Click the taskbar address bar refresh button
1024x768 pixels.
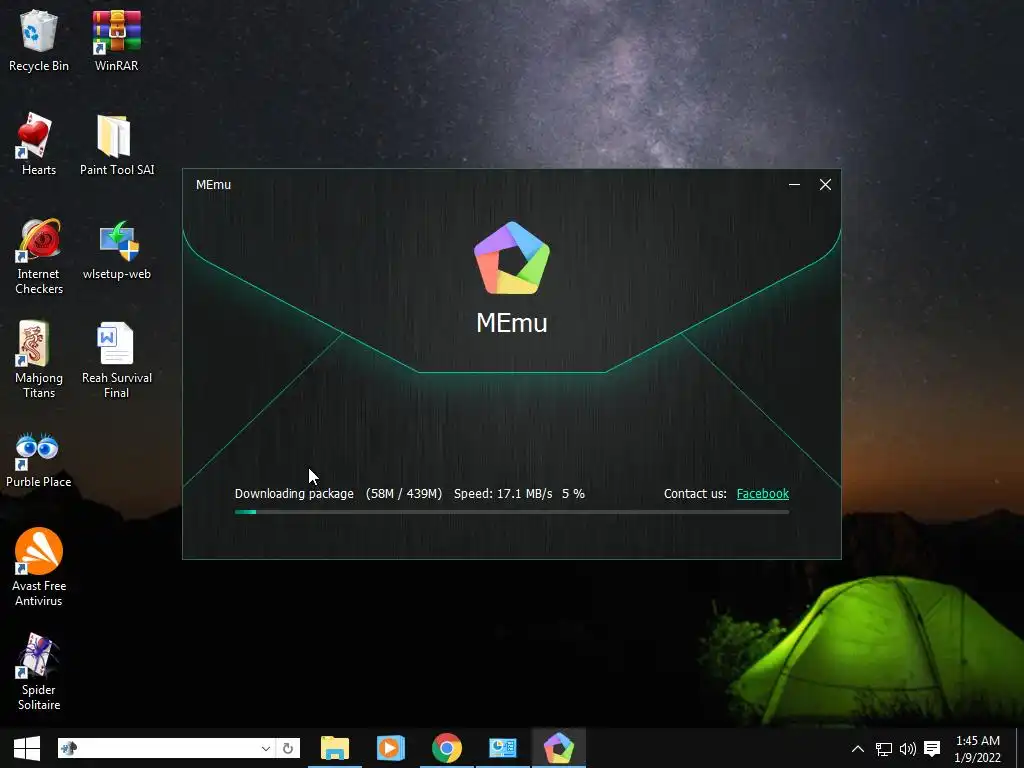pyautogui.click(x=288, y=748)
